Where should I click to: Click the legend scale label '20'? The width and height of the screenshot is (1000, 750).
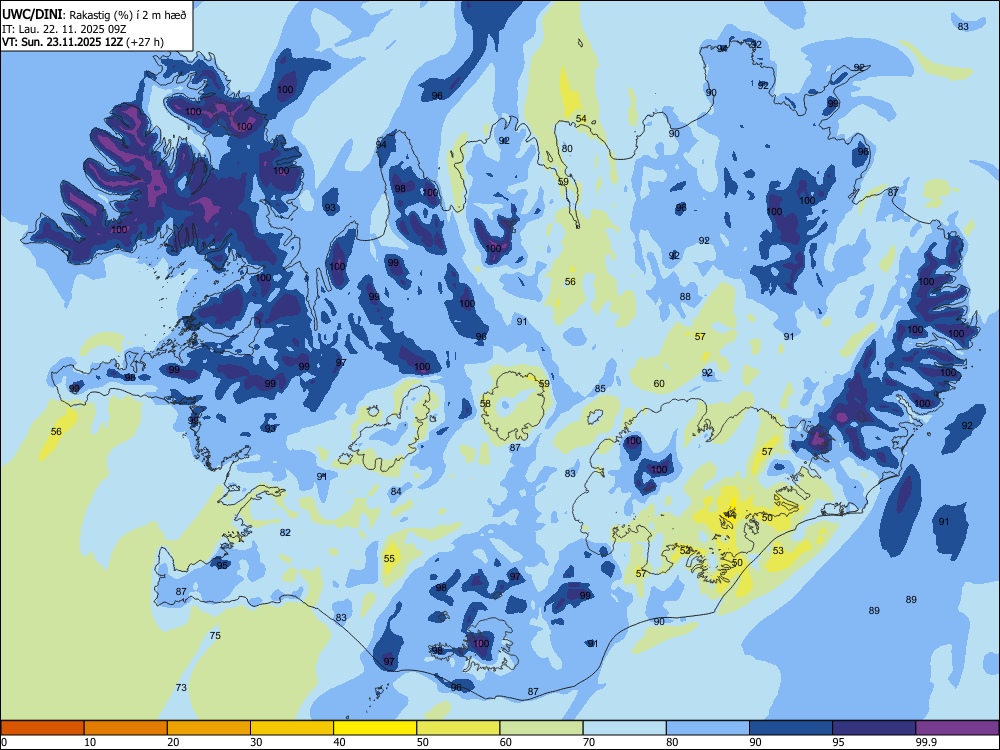coord(173,742)
